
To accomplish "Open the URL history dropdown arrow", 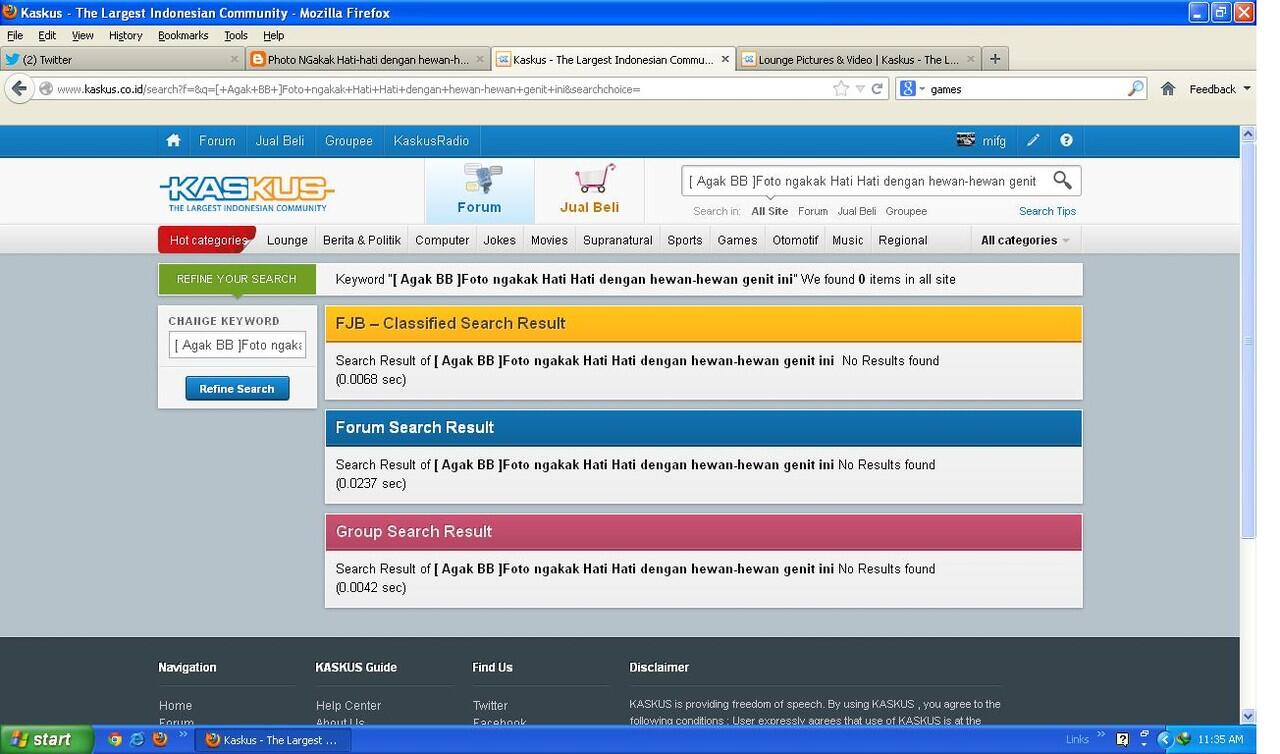I will (860, 89).
